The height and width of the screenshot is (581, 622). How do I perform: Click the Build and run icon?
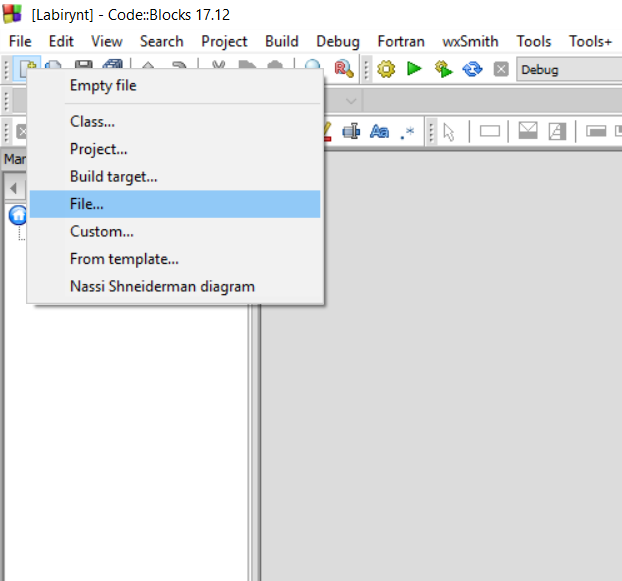coord(443,69)
